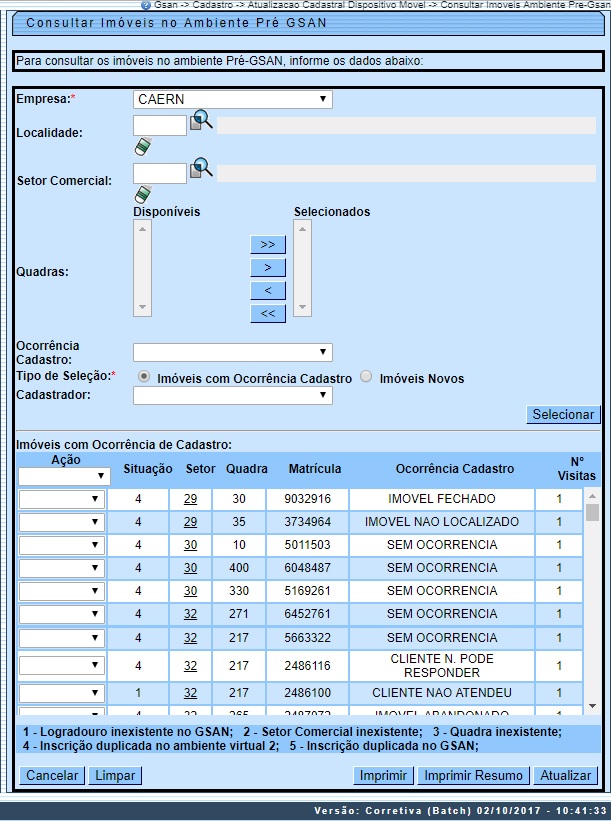Click the help icon beside the Gsan breadcrumb
The image size is (611, 821).
point(146,5)
